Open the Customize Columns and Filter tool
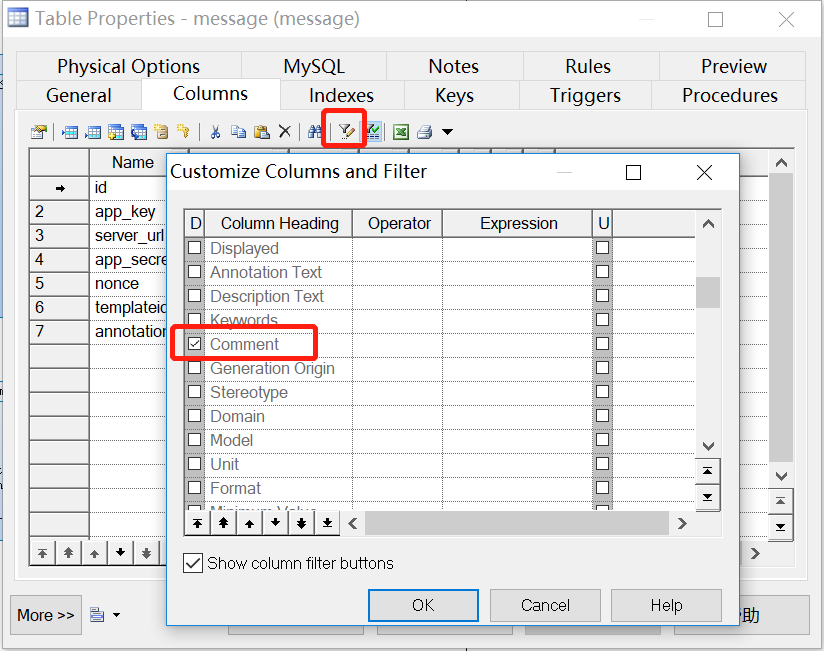824x651 pixels. [345, 131]
